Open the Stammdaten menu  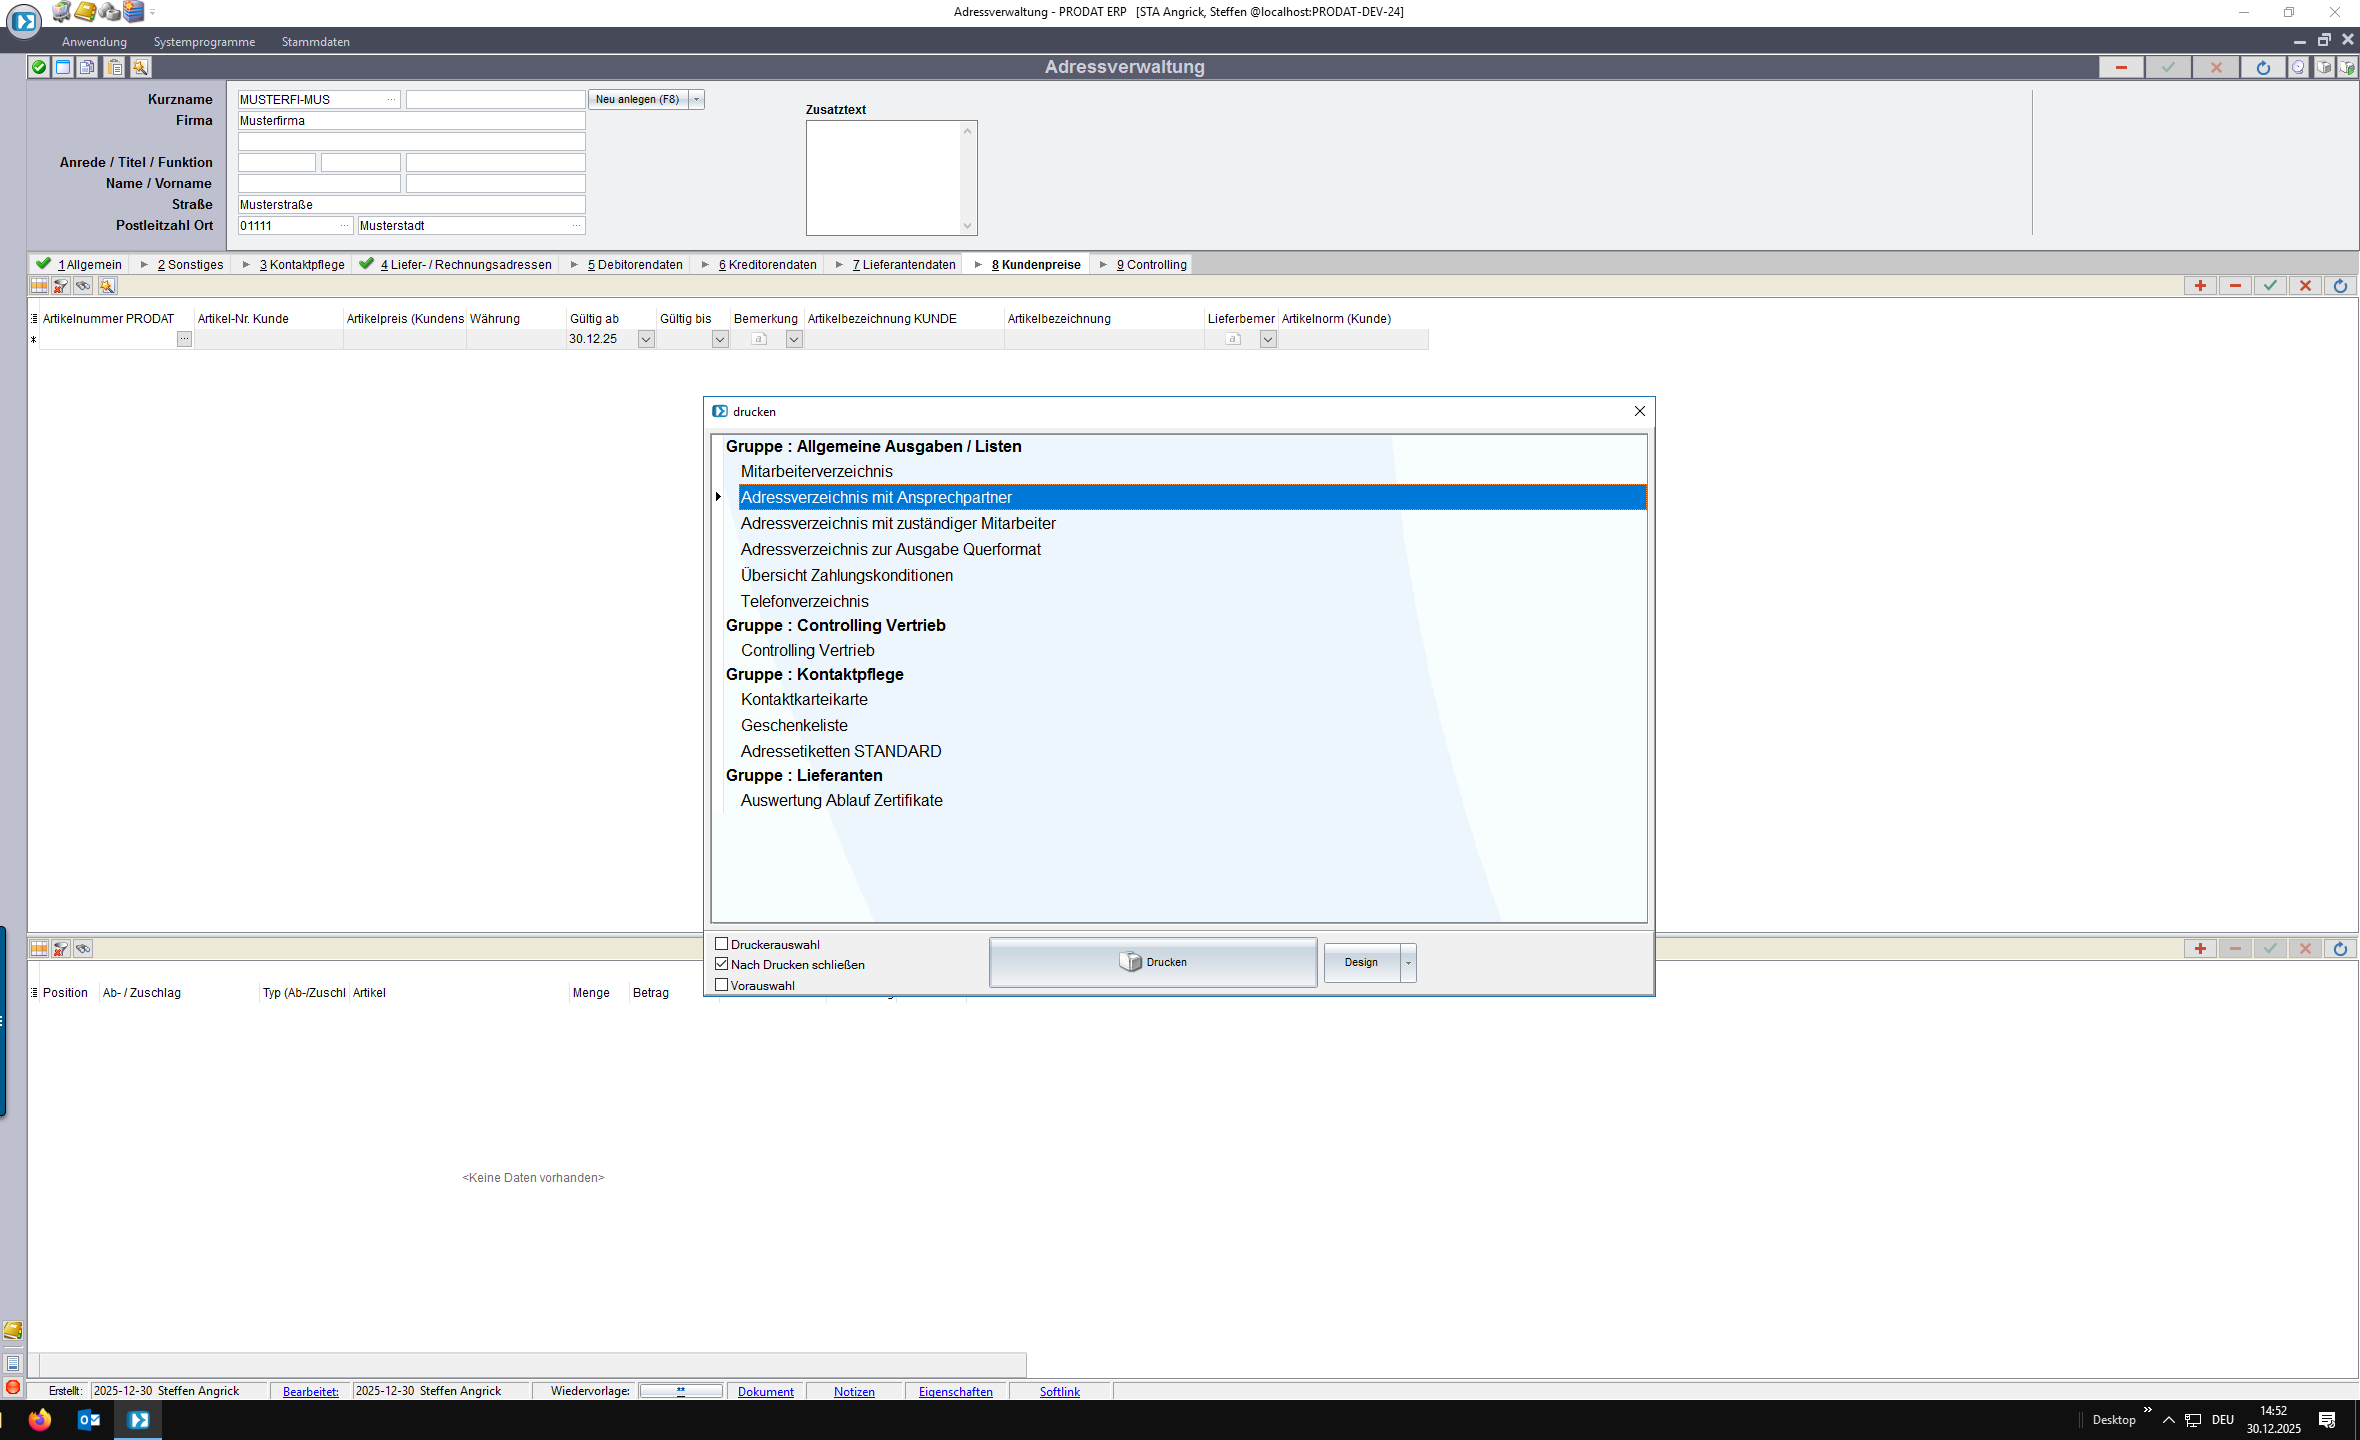pyautogui.click(x=315, y=42)
